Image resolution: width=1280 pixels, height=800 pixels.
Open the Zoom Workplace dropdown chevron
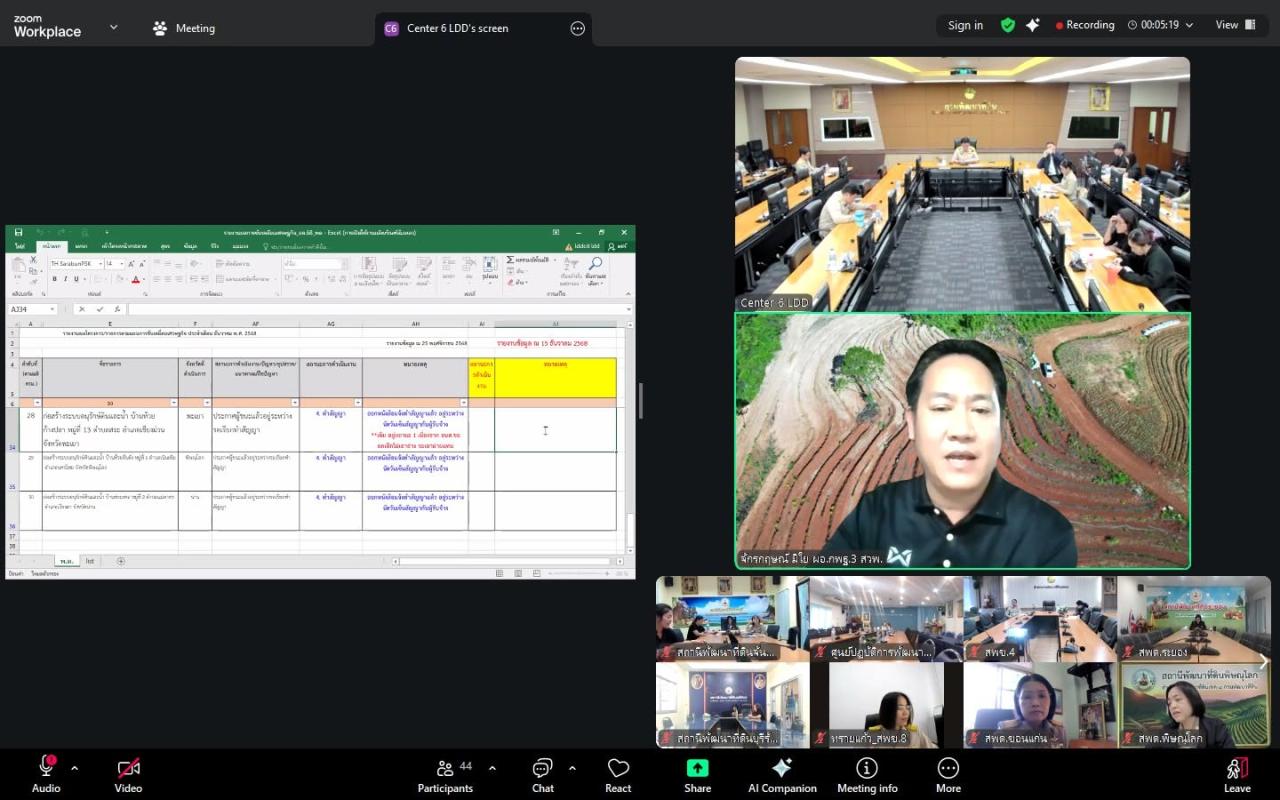point(113,27)
